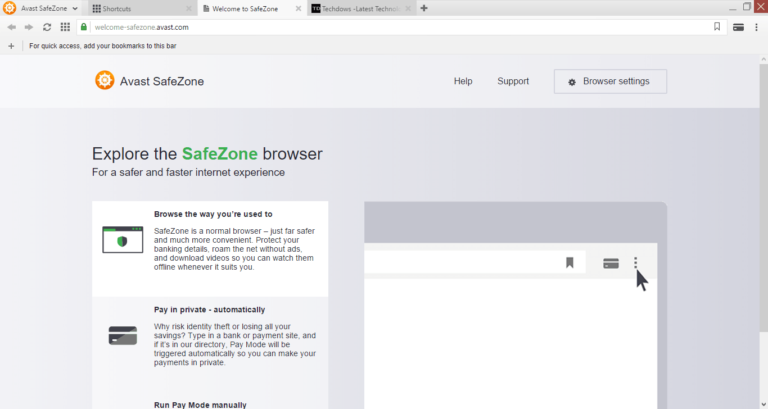Viewport: 768px width, 409px height.
Task: Open a new tab with plus button
Action: 424,8
